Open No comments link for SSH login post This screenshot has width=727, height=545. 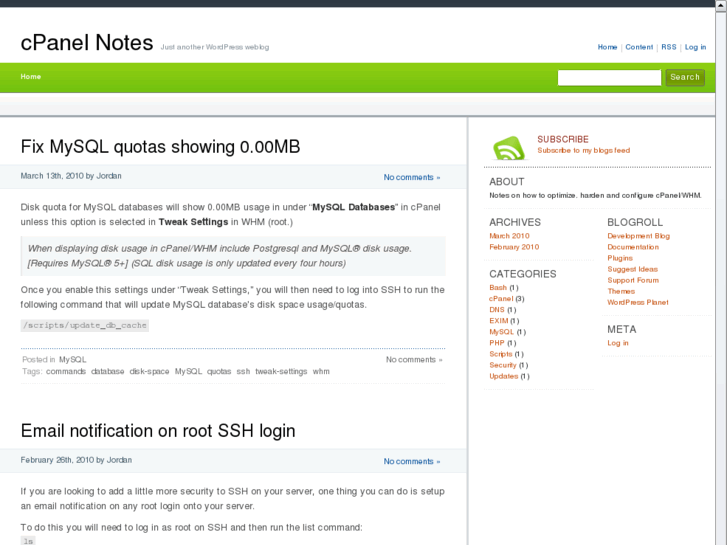coord(412,462)
